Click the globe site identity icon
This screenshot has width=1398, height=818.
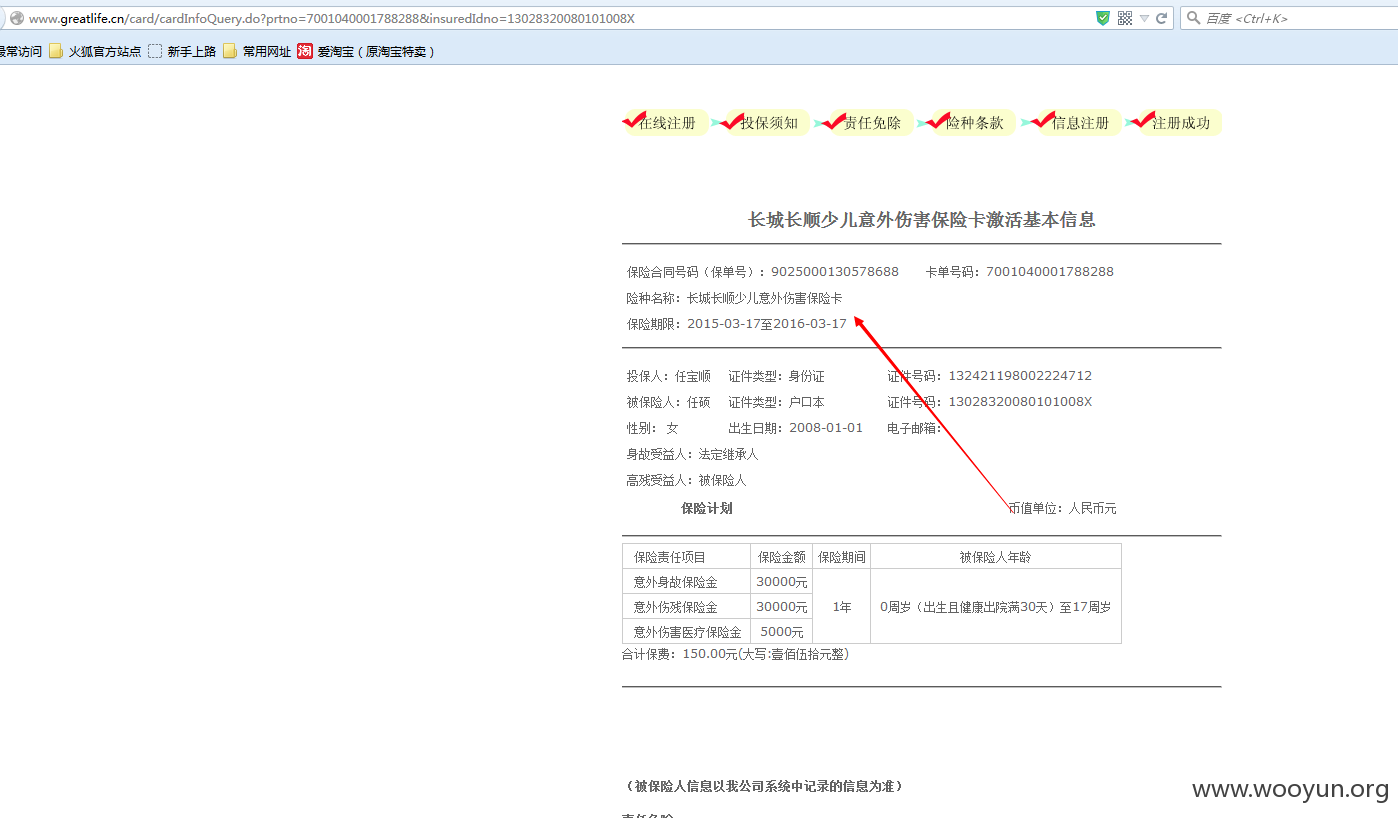click(x=16, y=18)
